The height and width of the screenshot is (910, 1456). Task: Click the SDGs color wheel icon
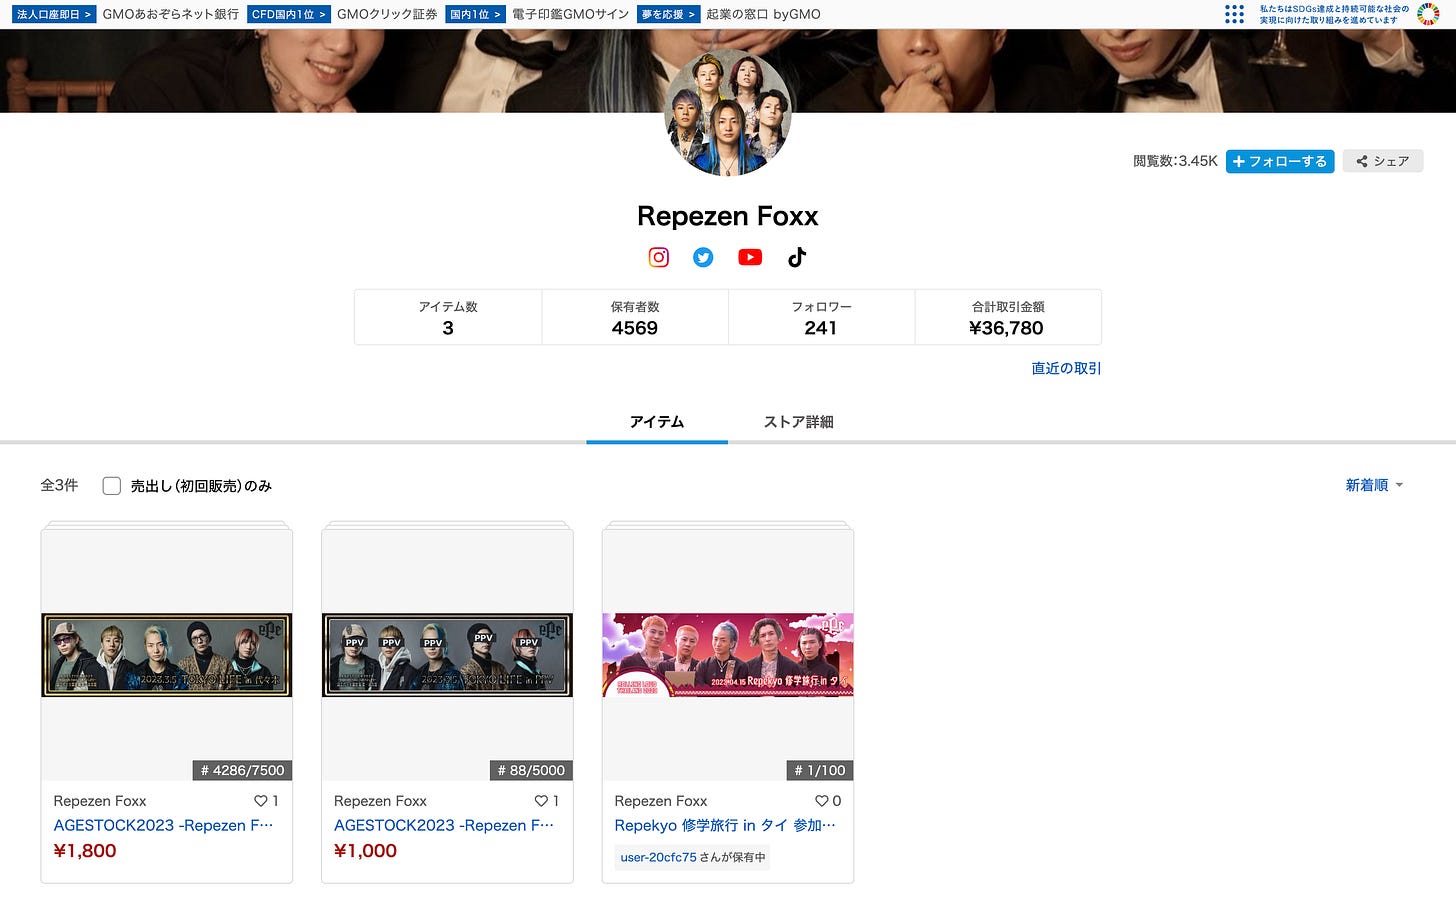coord(1428,14)
